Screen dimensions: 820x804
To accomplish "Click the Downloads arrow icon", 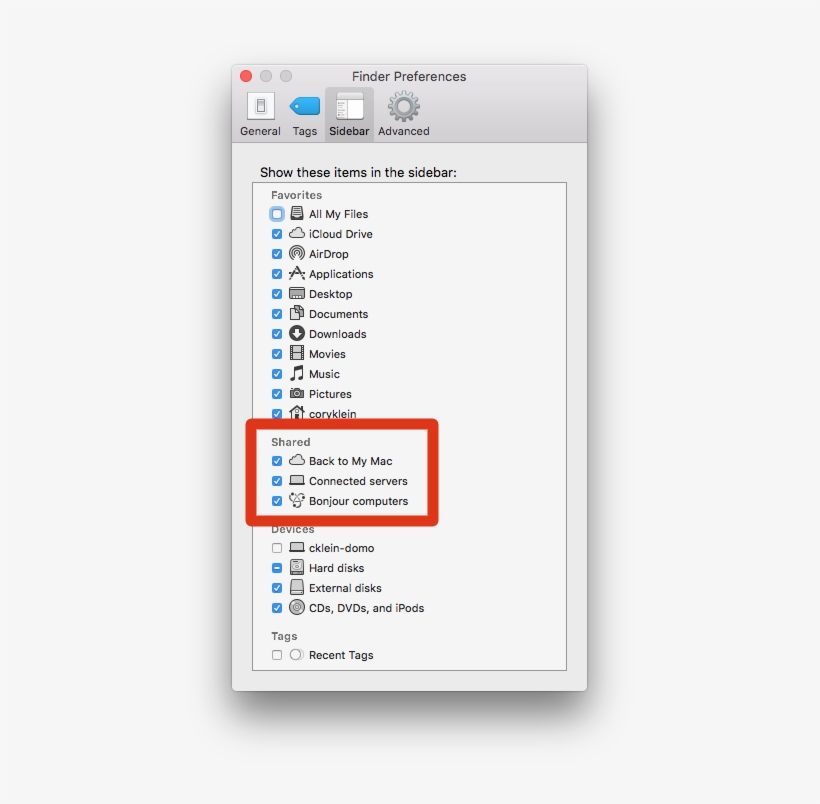I will [297, 334].
